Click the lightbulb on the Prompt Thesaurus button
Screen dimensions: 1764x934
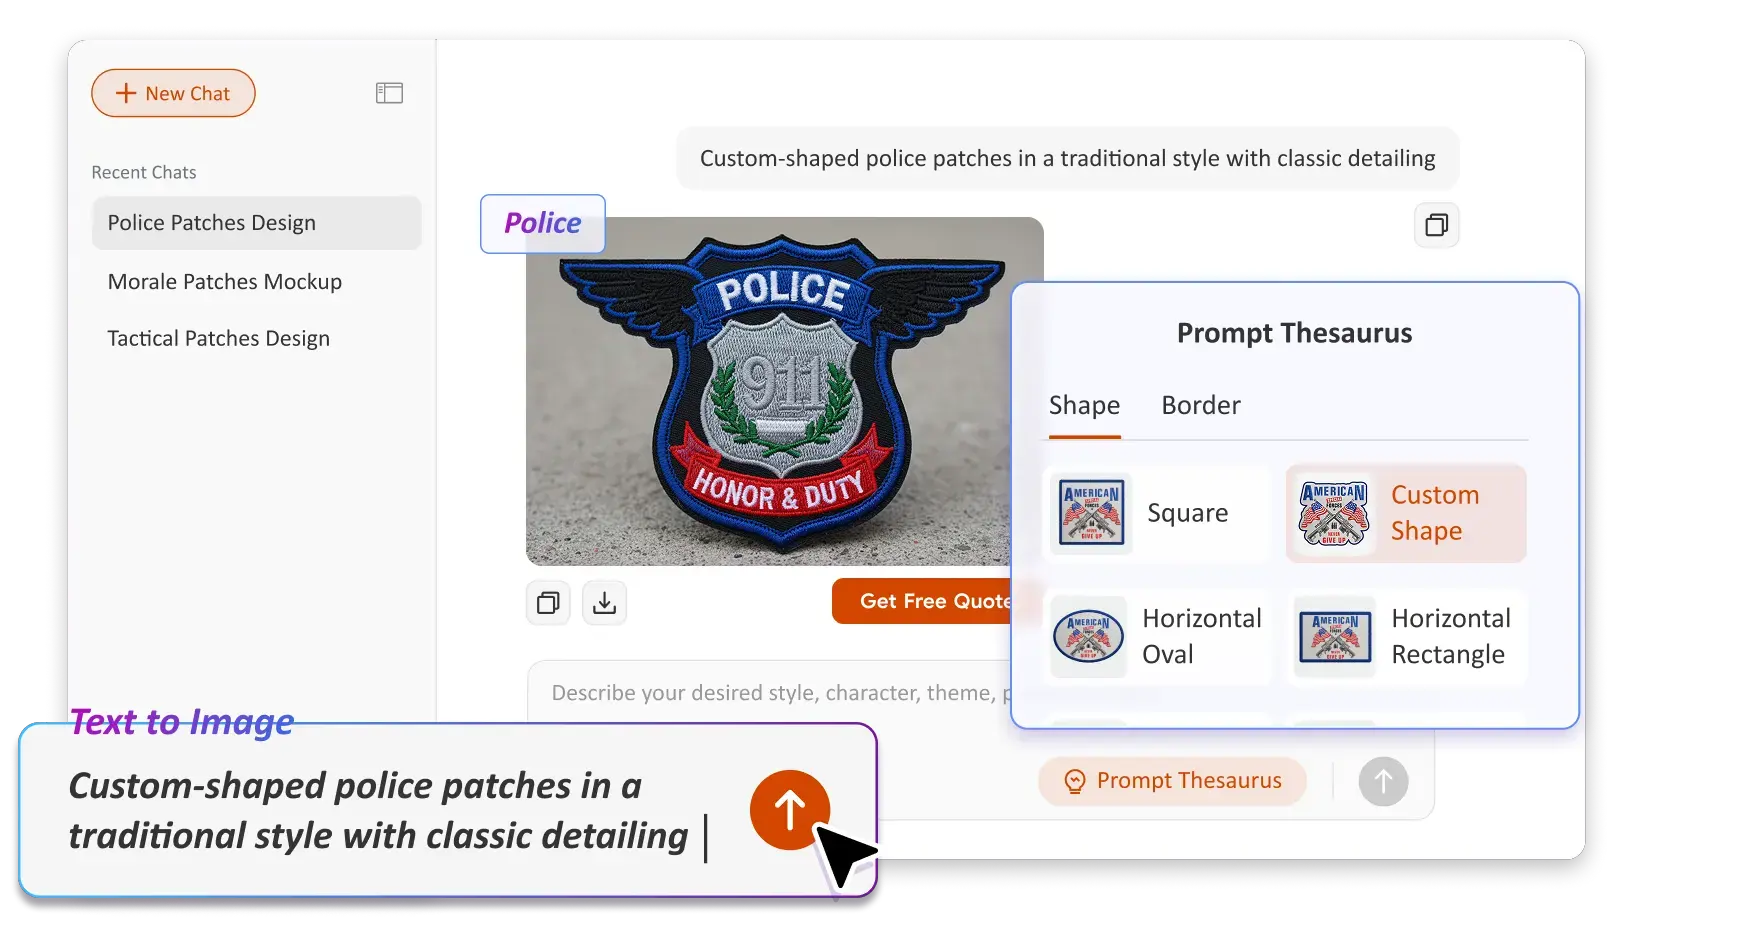pyautogui.click(x=1073, y=781)
